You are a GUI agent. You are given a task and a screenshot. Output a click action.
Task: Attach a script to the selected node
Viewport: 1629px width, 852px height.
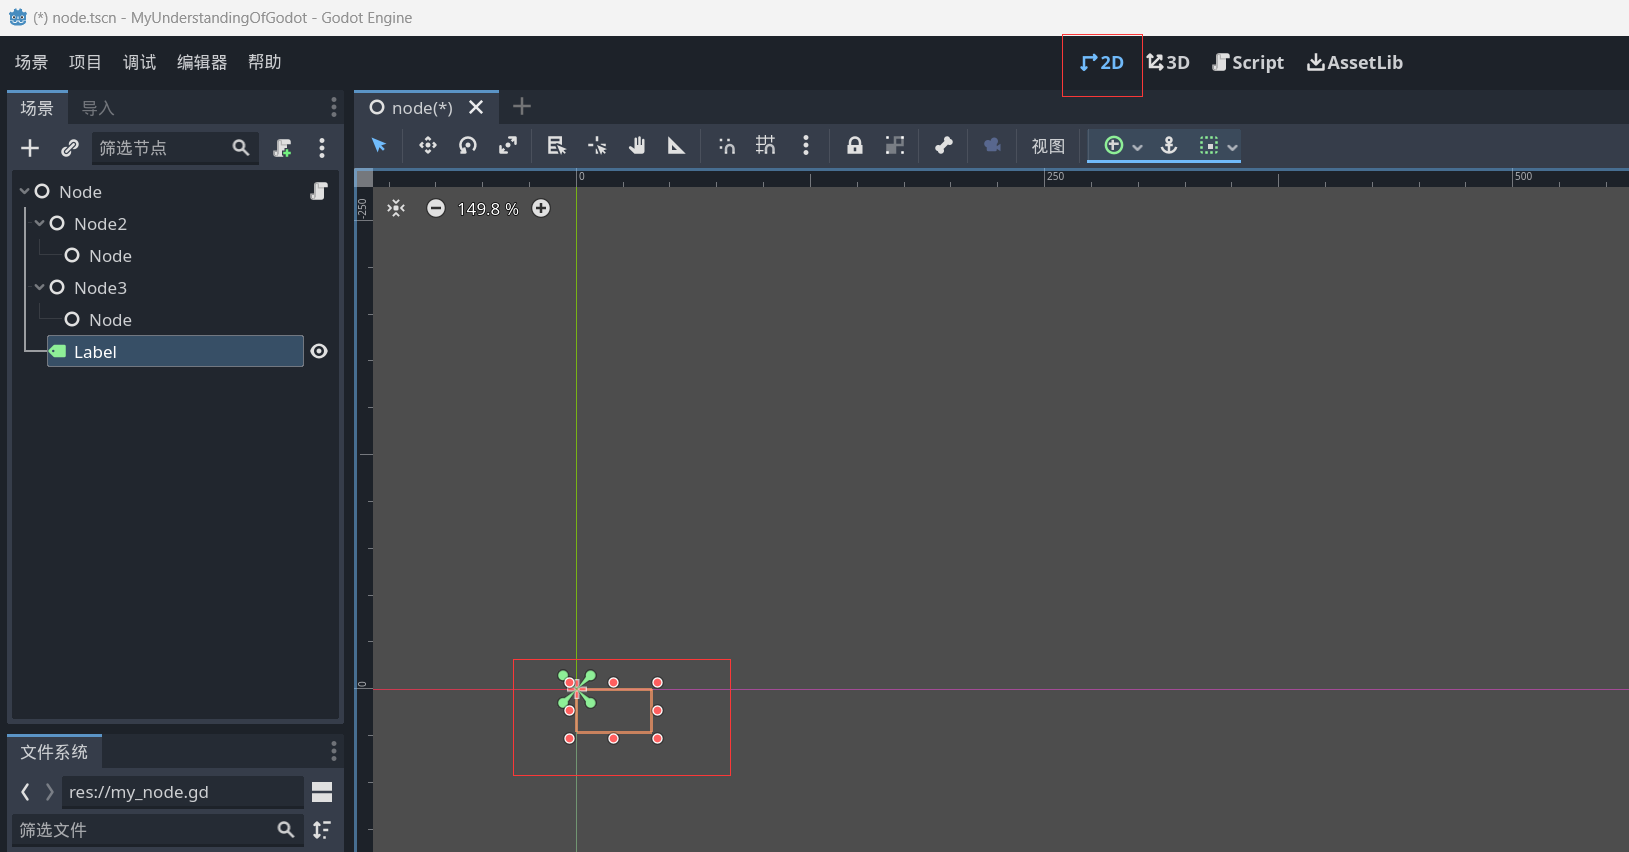pyautogui.click(x=283, y=148)
